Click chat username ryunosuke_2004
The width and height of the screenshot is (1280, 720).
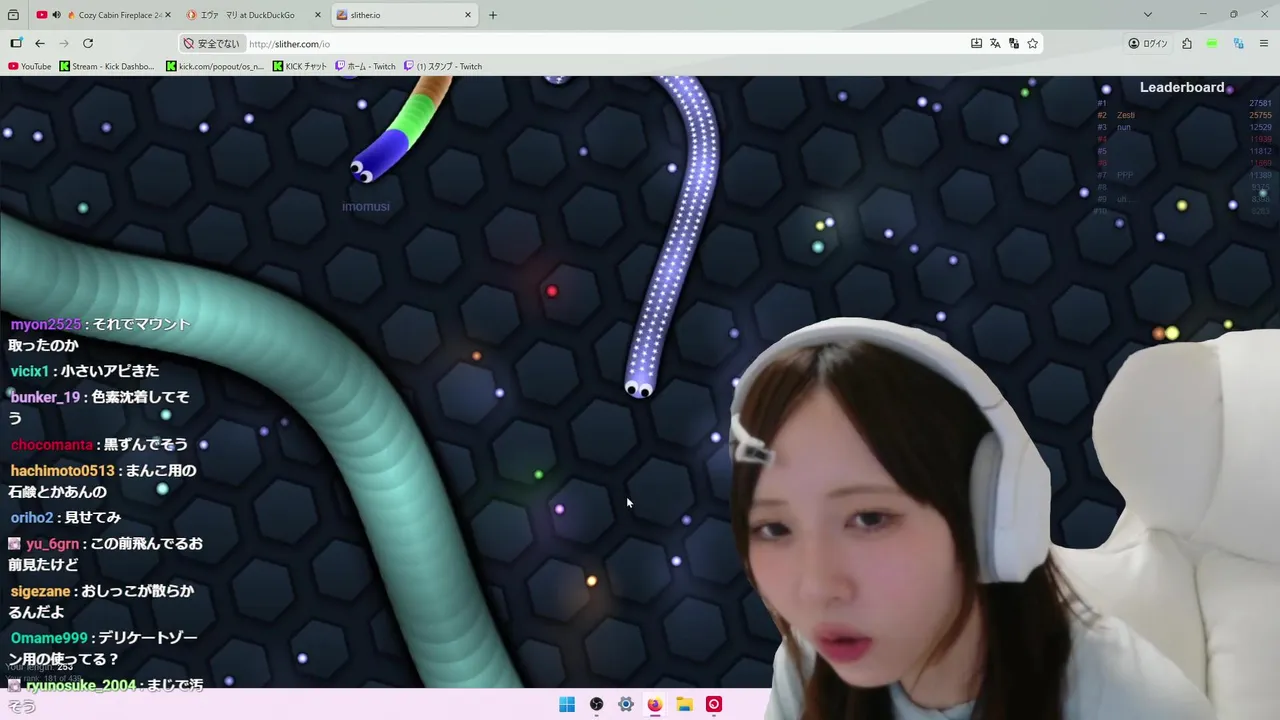[x=81, y=685]
